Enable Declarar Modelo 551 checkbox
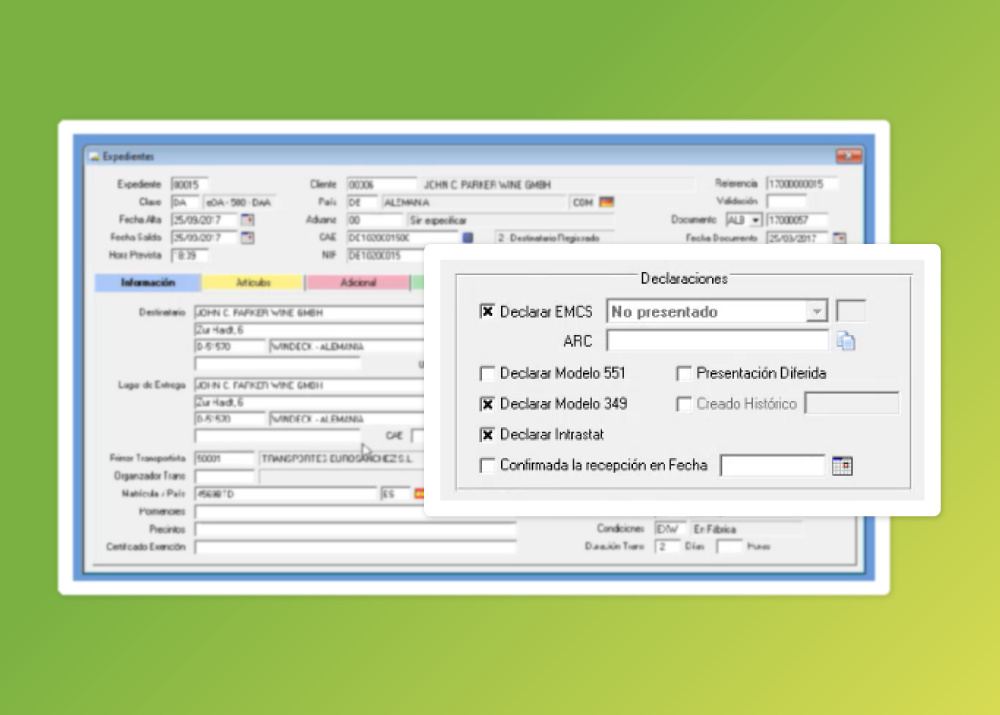Screen dimensions: 1000x715 pyautogui.click(x=487, y=373)
